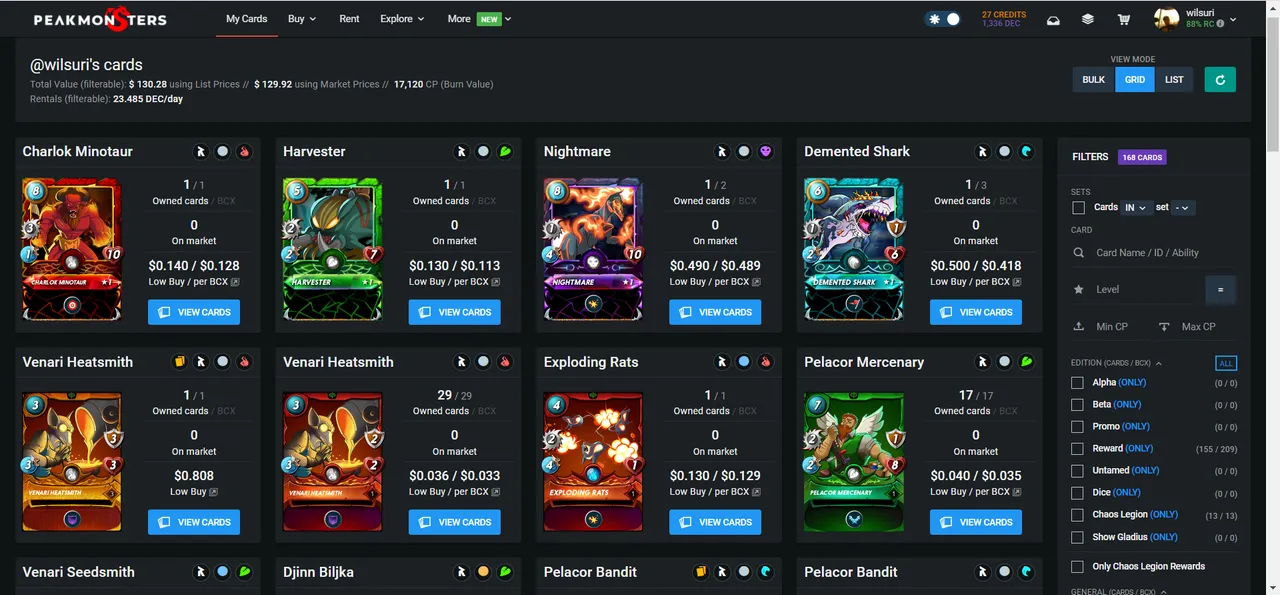Open the card stack collection icon in the header
Viewport: 1280px width, 595px height.
[x=1088, y=20]
